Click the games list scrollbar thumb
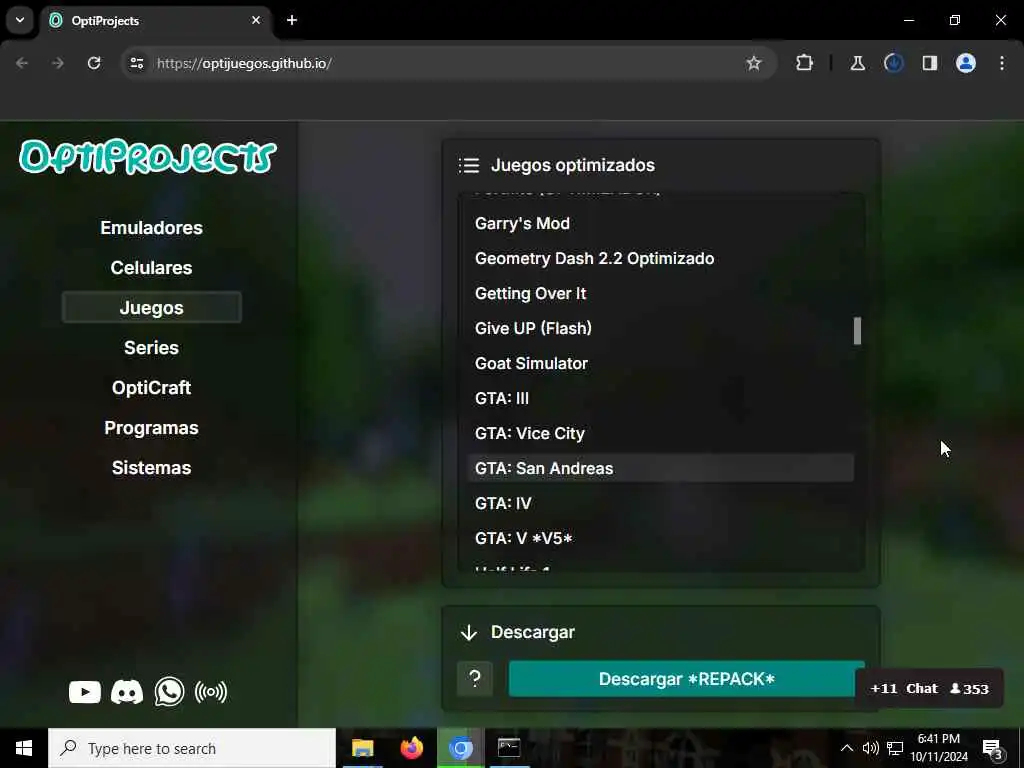 point(857,330)
